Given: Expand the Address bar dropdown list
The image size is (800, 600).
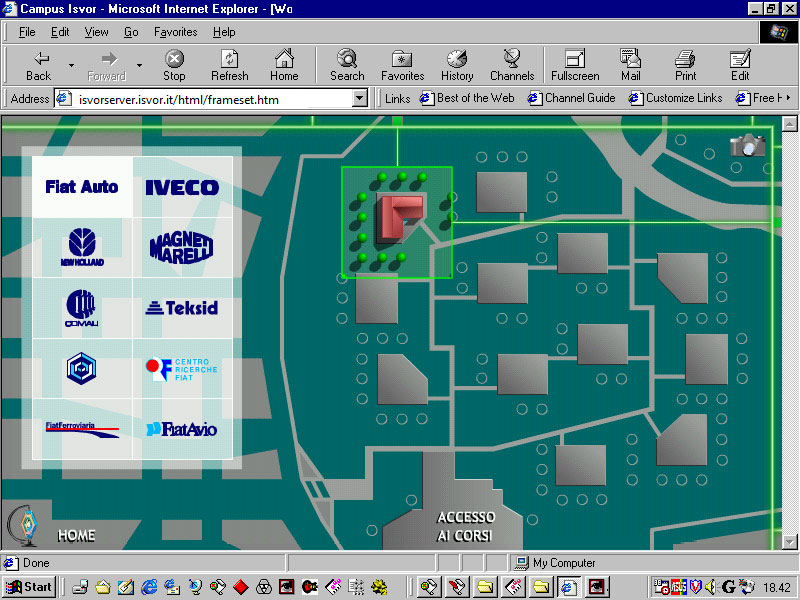Looking at the screenshot, I should click(360, 98).
